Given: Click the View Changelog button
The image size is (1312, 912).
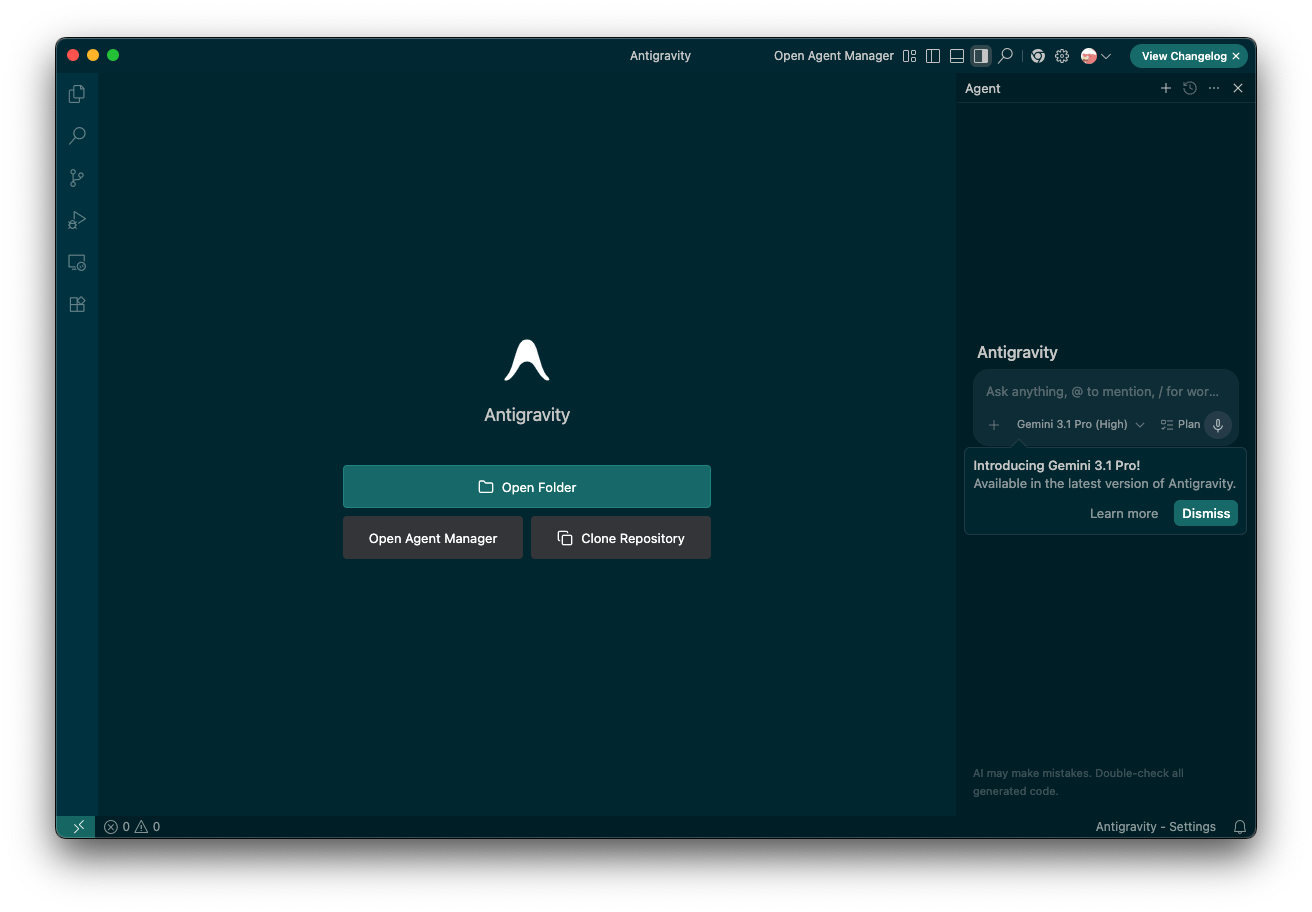Looking at the screenshot, I should 1183,56.
